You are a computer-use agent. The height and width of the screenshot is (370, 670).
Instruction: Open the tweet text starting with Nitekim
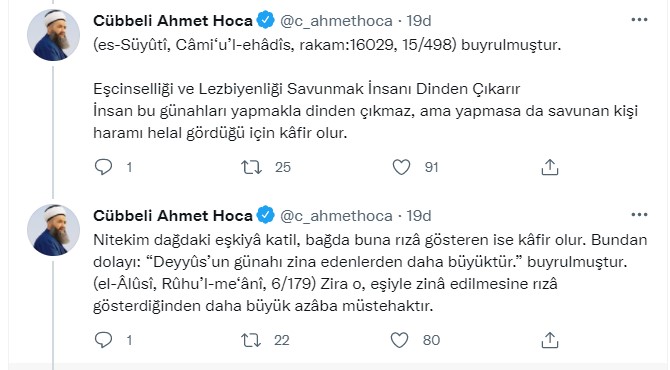(x=370, y=273)
